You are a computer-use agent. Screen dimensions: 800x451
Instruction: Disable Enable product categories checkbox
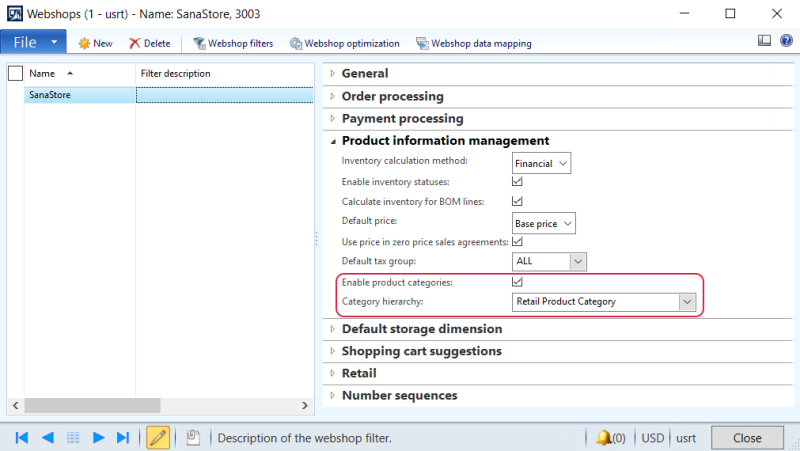click(x=518, y=283)
